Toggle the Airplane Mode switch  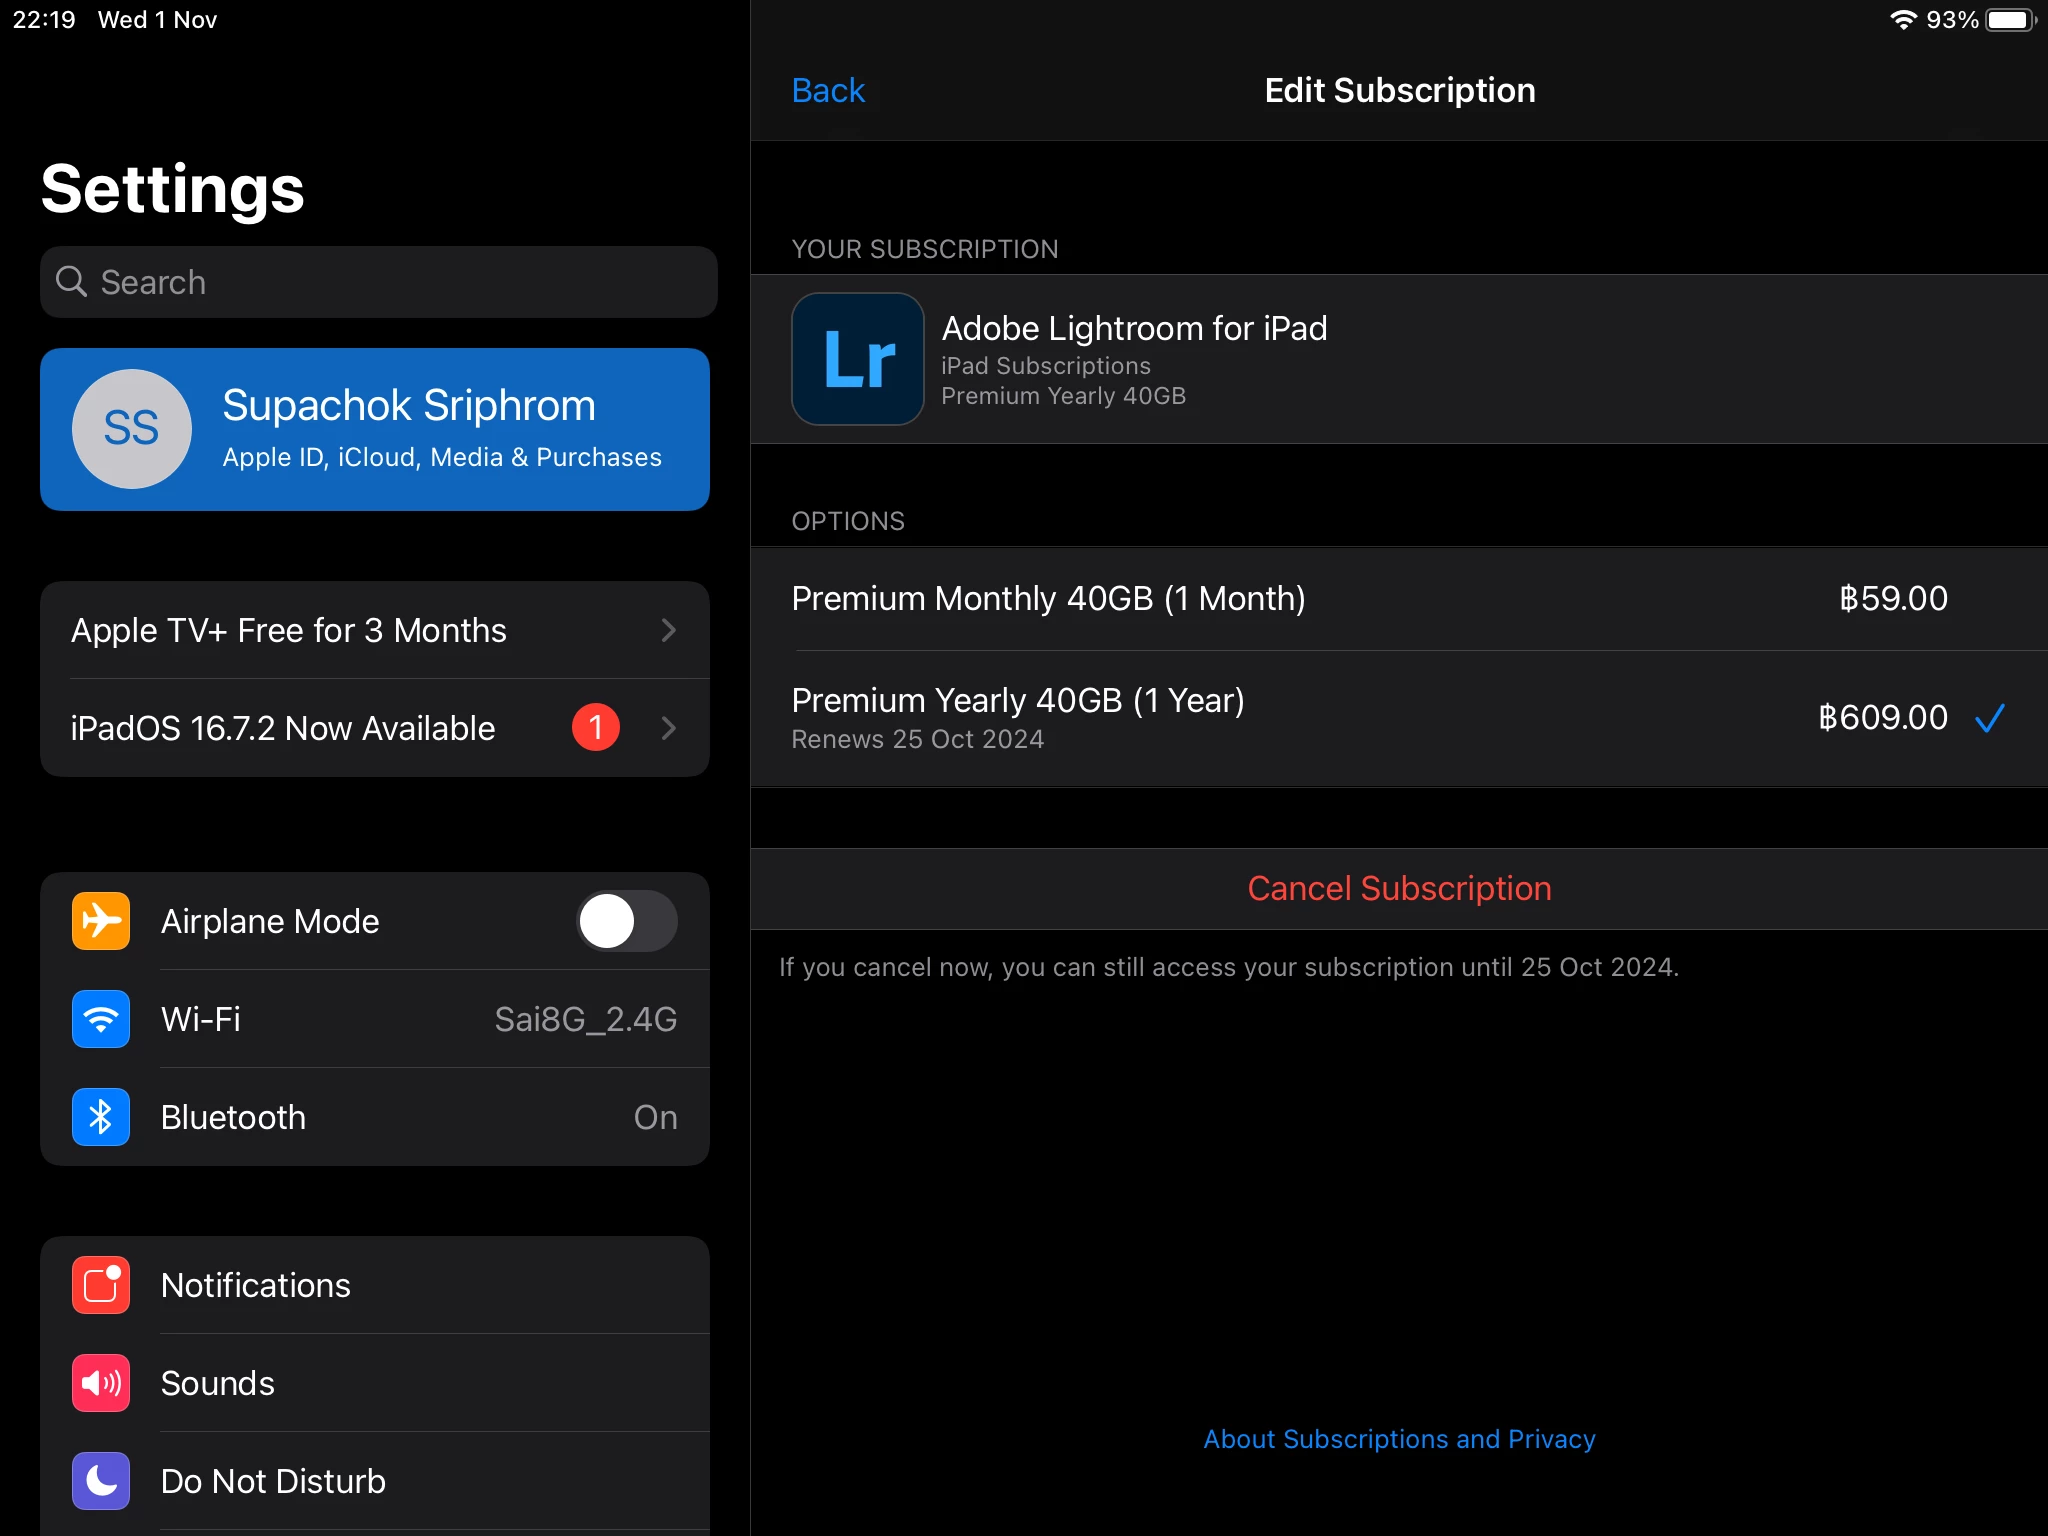coord(626,920)
